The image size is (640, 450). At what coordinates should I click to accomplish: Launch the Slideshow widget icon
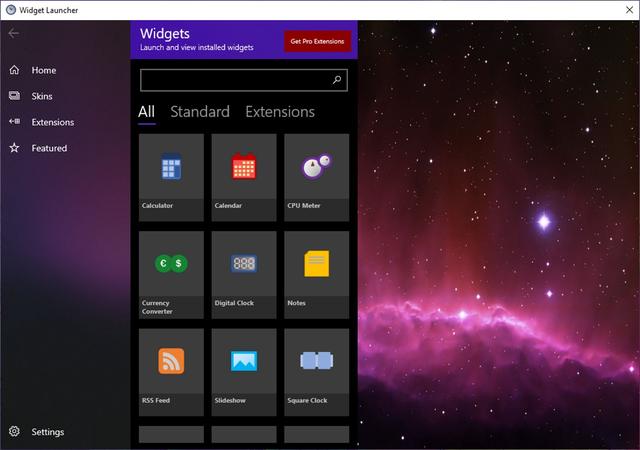point(244,361)
